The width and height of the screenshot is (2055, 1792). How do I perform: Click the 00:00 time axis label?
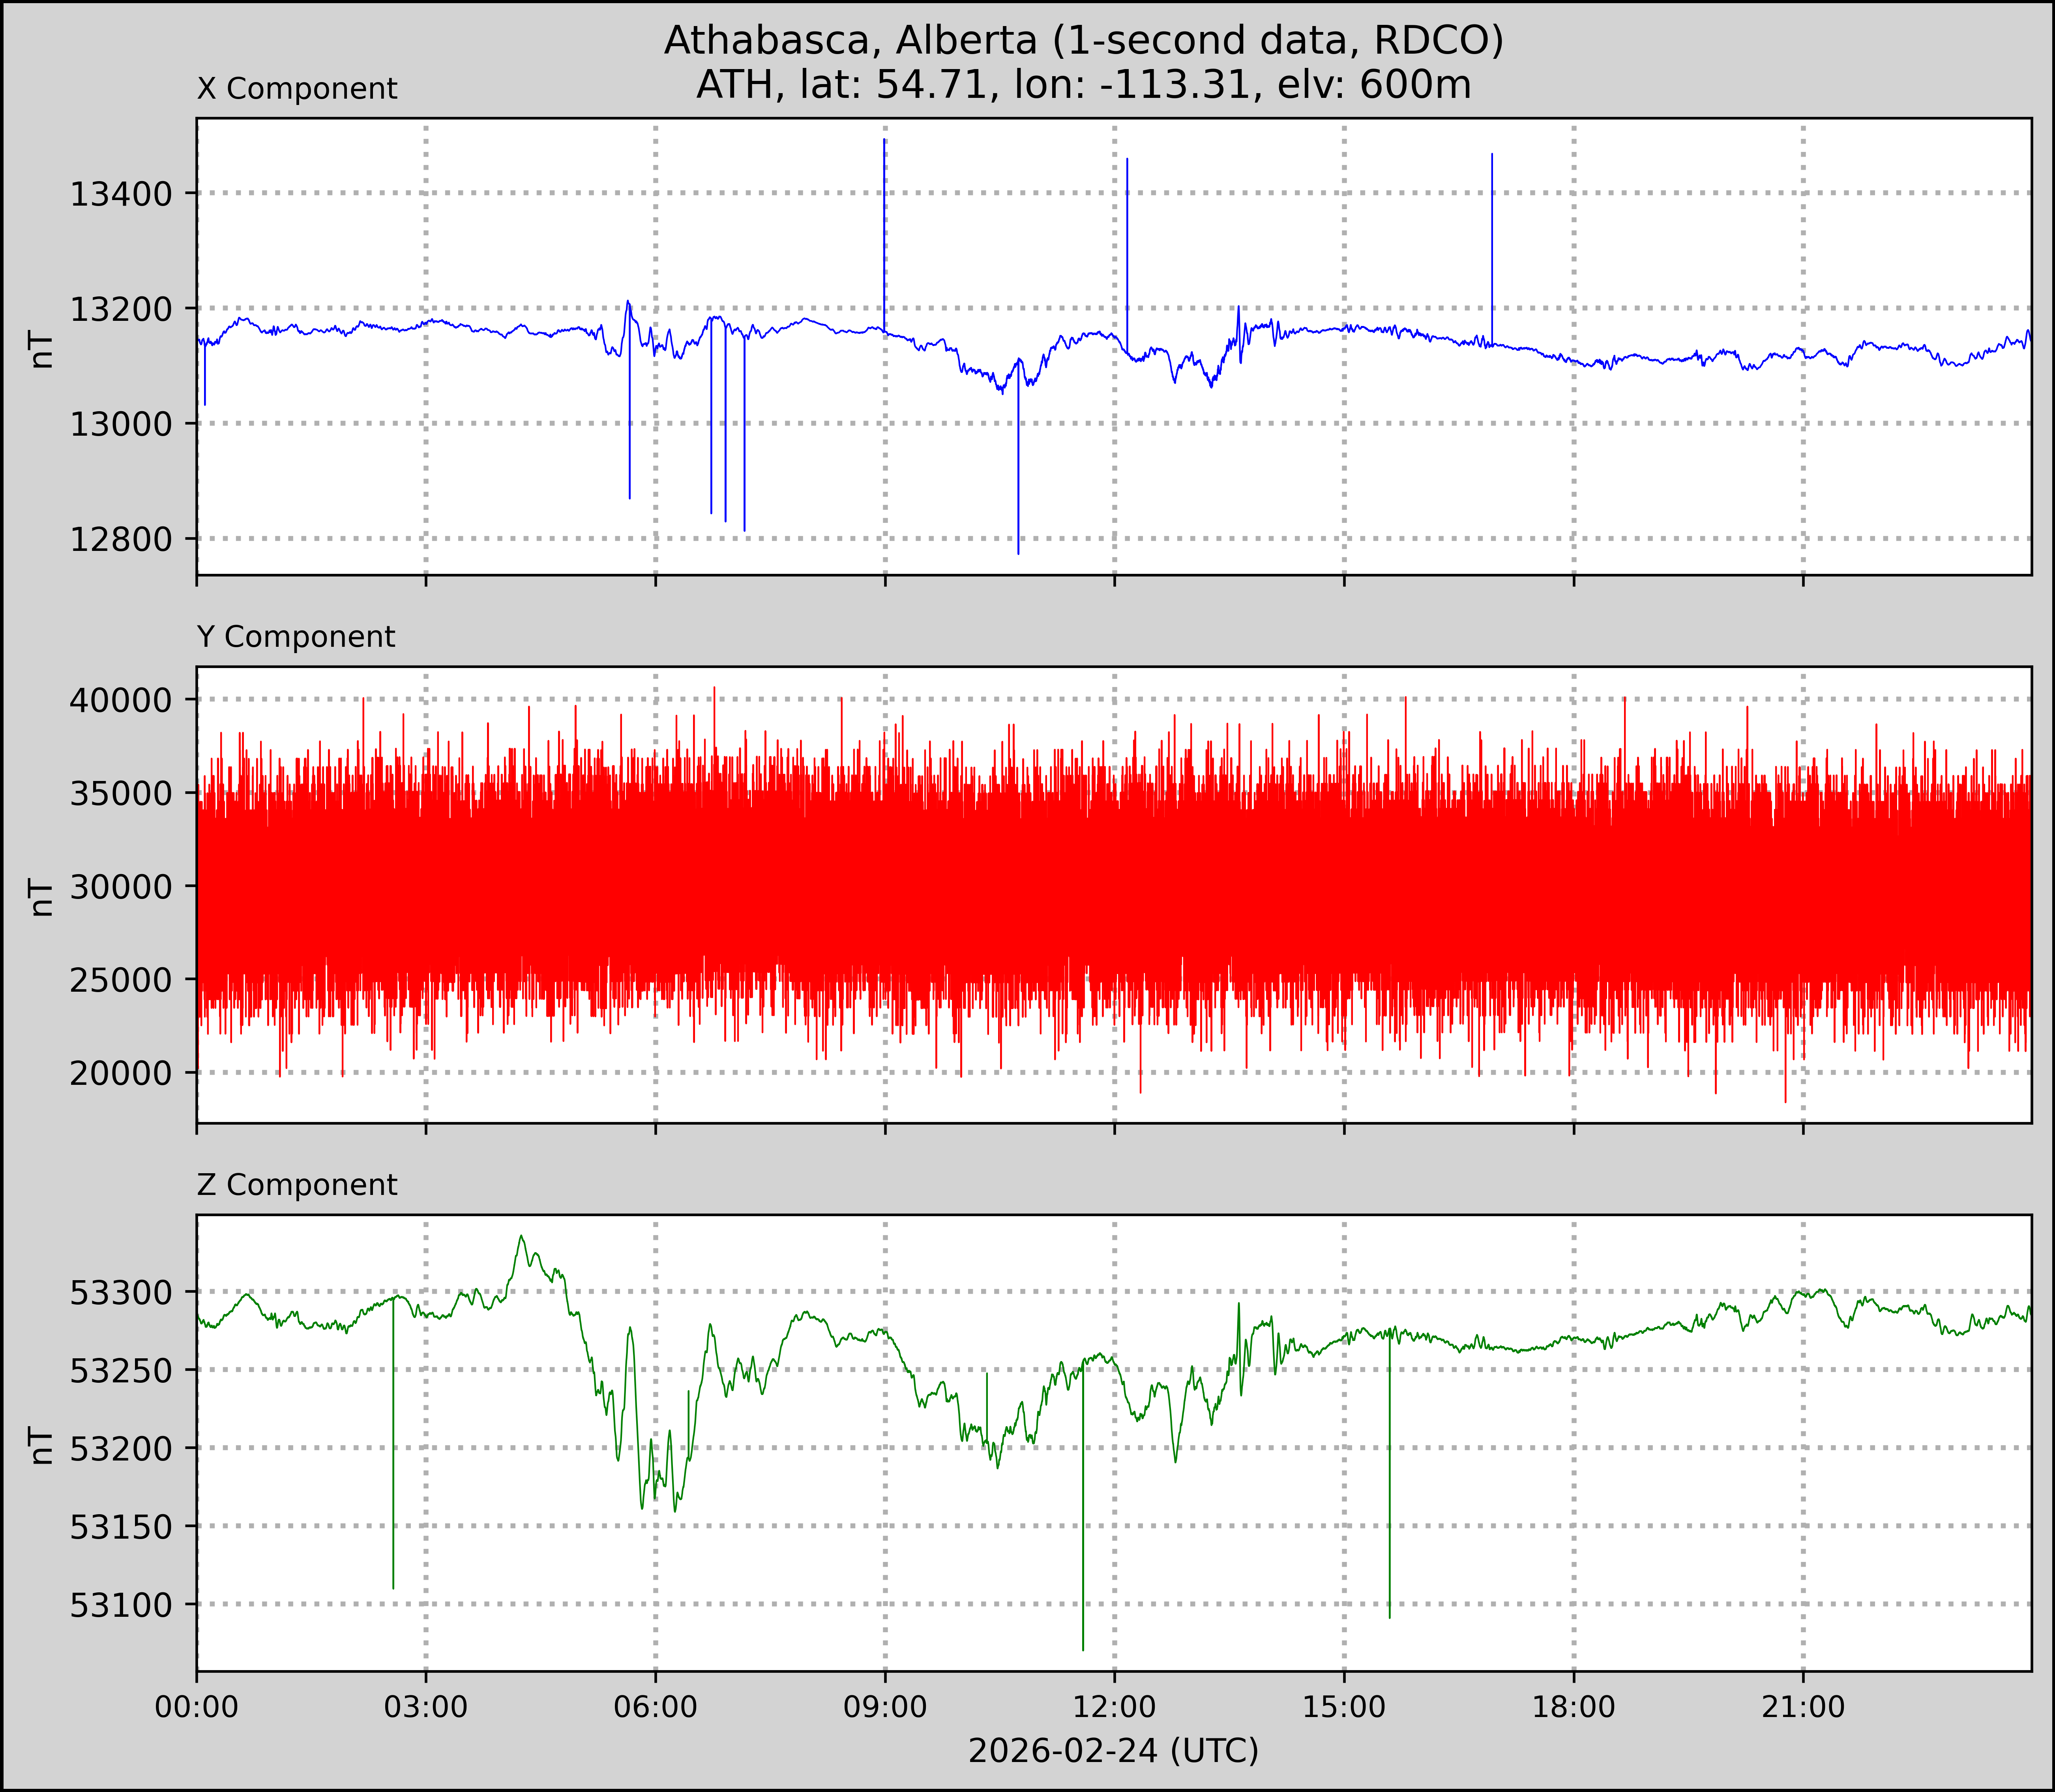[x=197, y=1706]
